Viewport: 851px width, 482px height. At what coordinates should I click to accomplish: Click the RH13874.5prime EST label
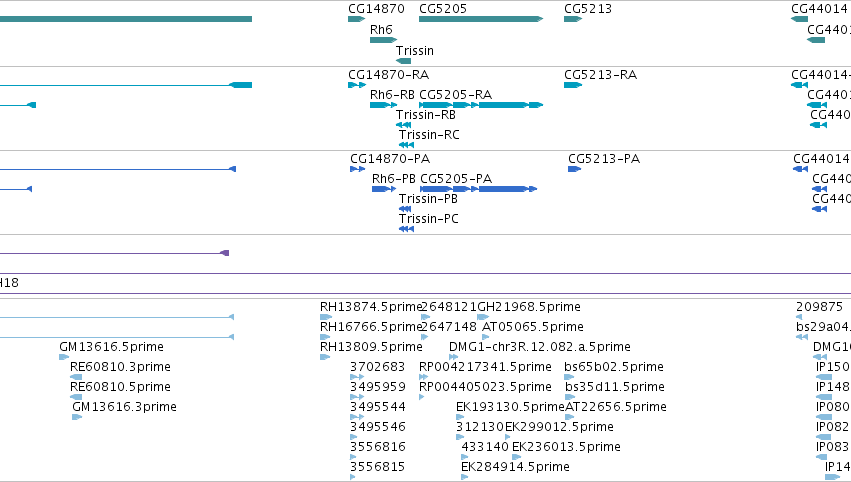tap(371, 307)
